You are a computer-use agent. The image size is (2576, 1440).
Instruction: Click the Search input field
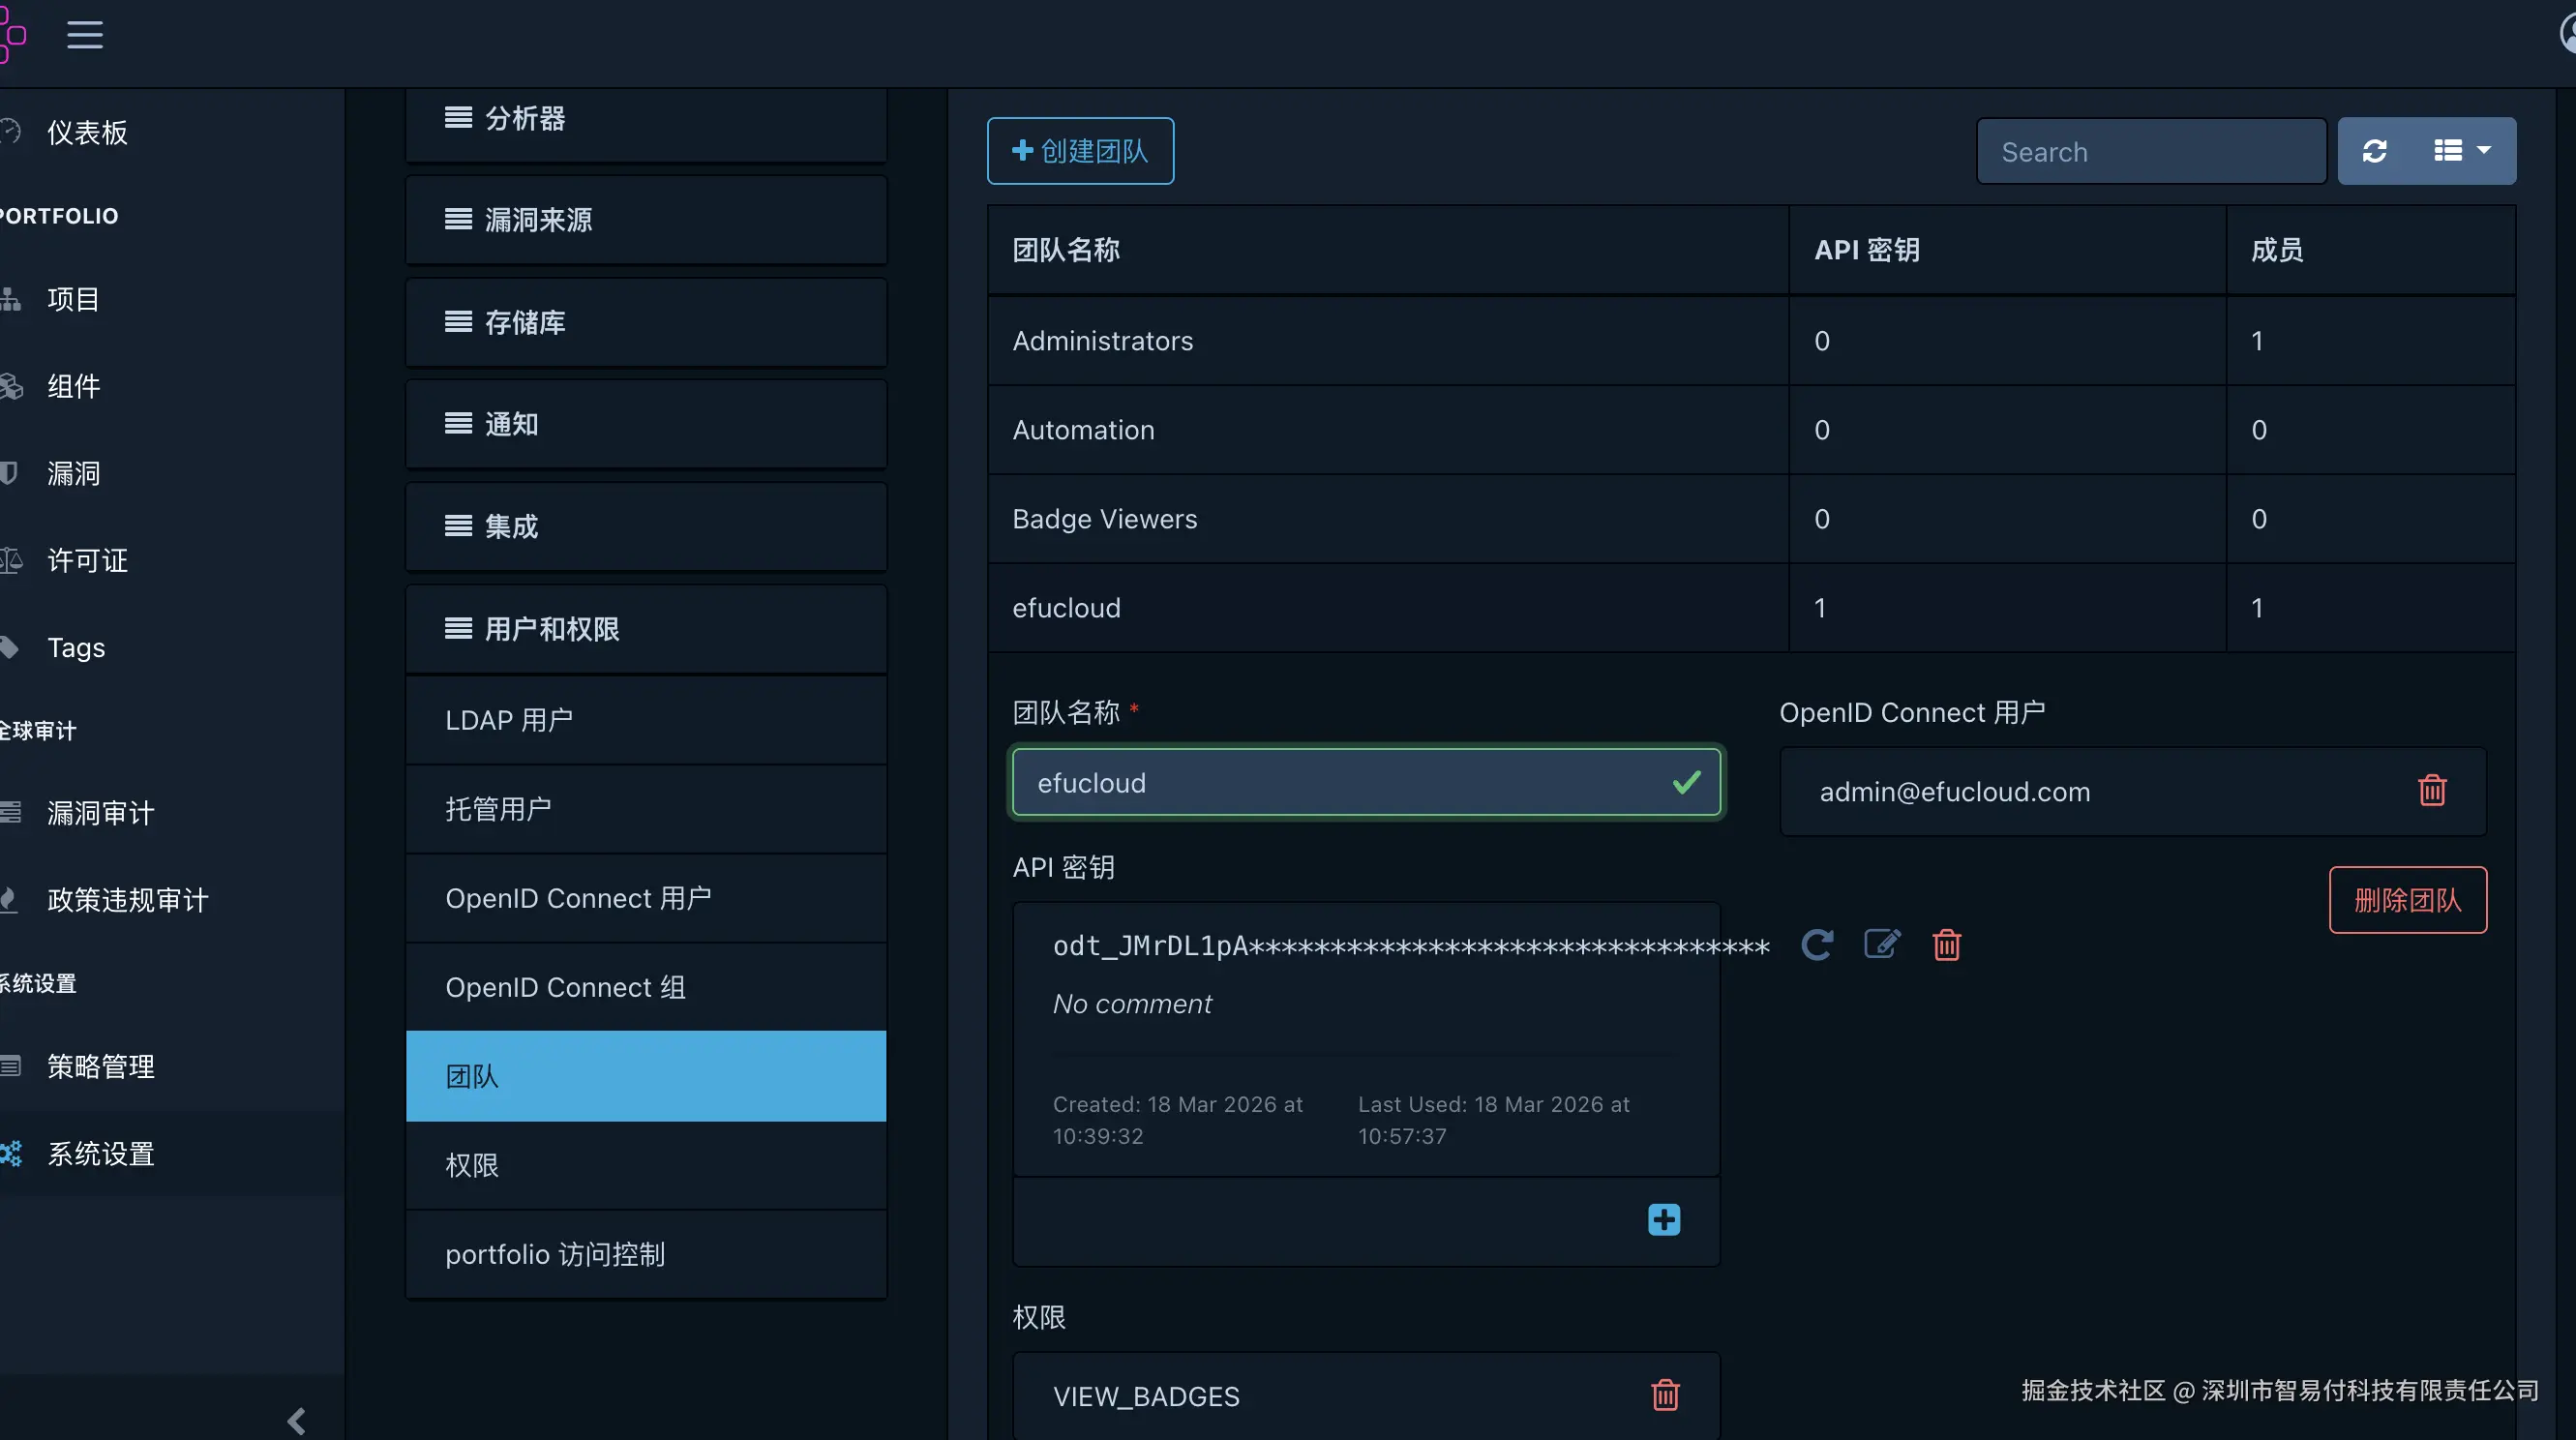2150,152
